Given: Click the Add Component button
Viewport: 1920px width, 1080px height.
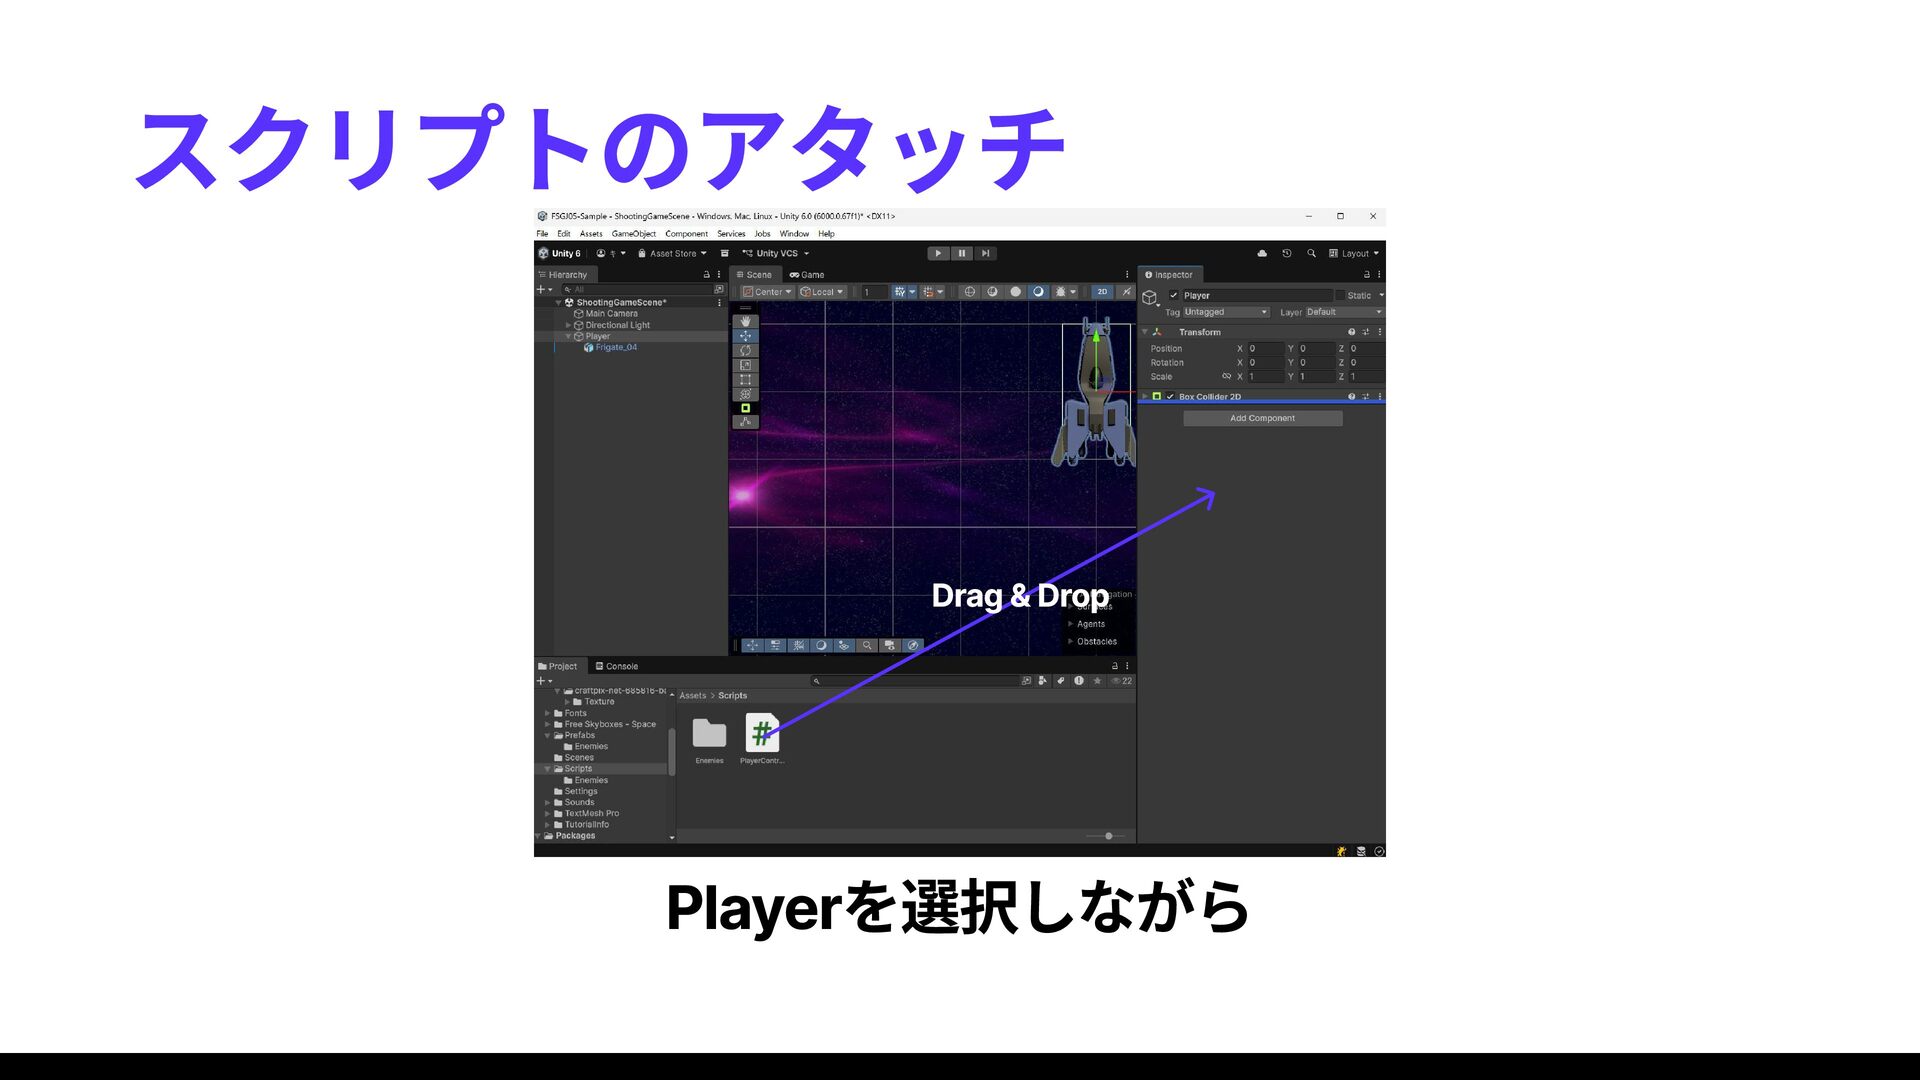Looking at the screenshot, I should [x=1262, y=419].
